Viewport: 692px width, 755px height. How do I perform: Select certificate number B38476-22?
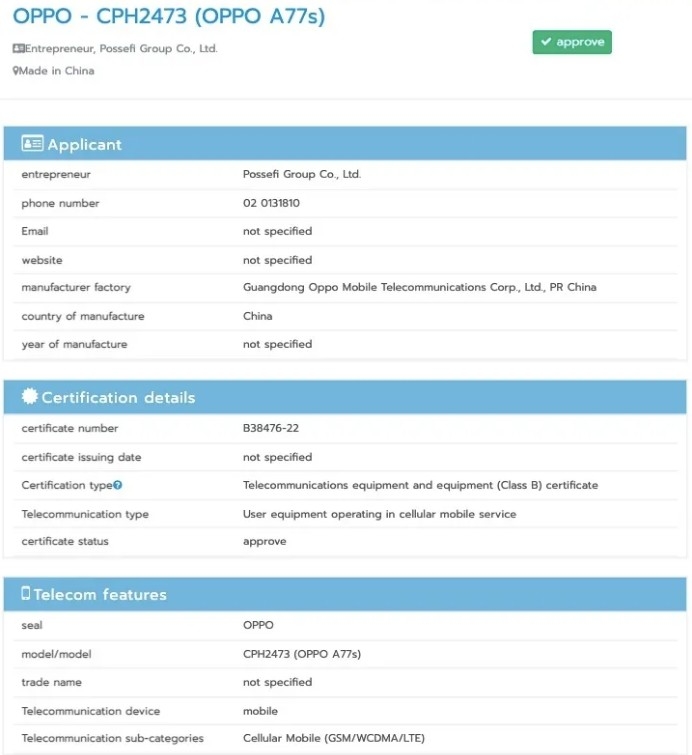tap(272, 428)
